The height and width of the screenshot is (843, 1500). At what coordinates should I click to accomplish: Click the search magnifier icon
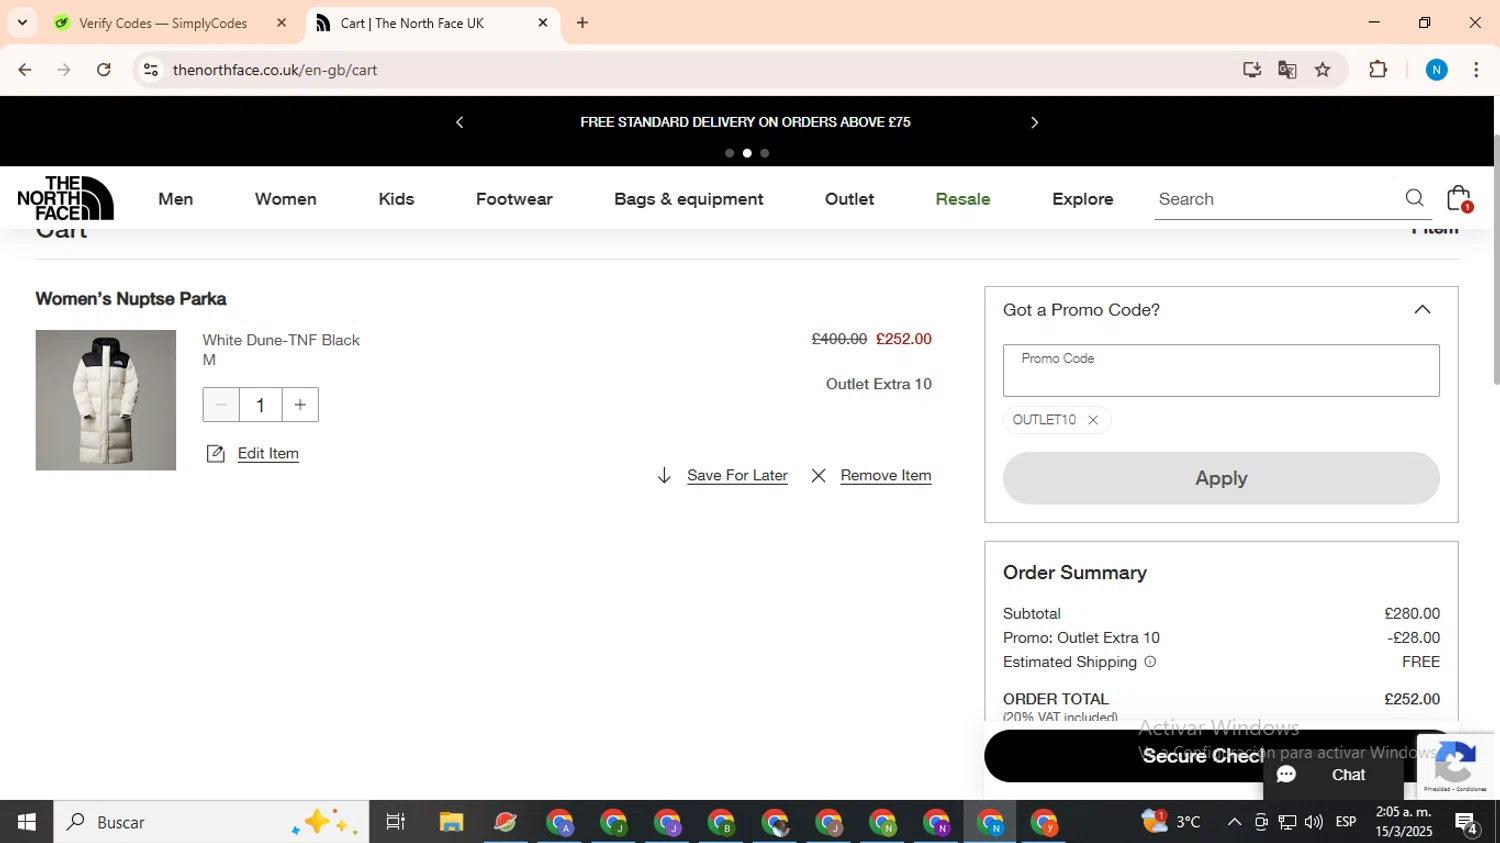point(1414,198)
